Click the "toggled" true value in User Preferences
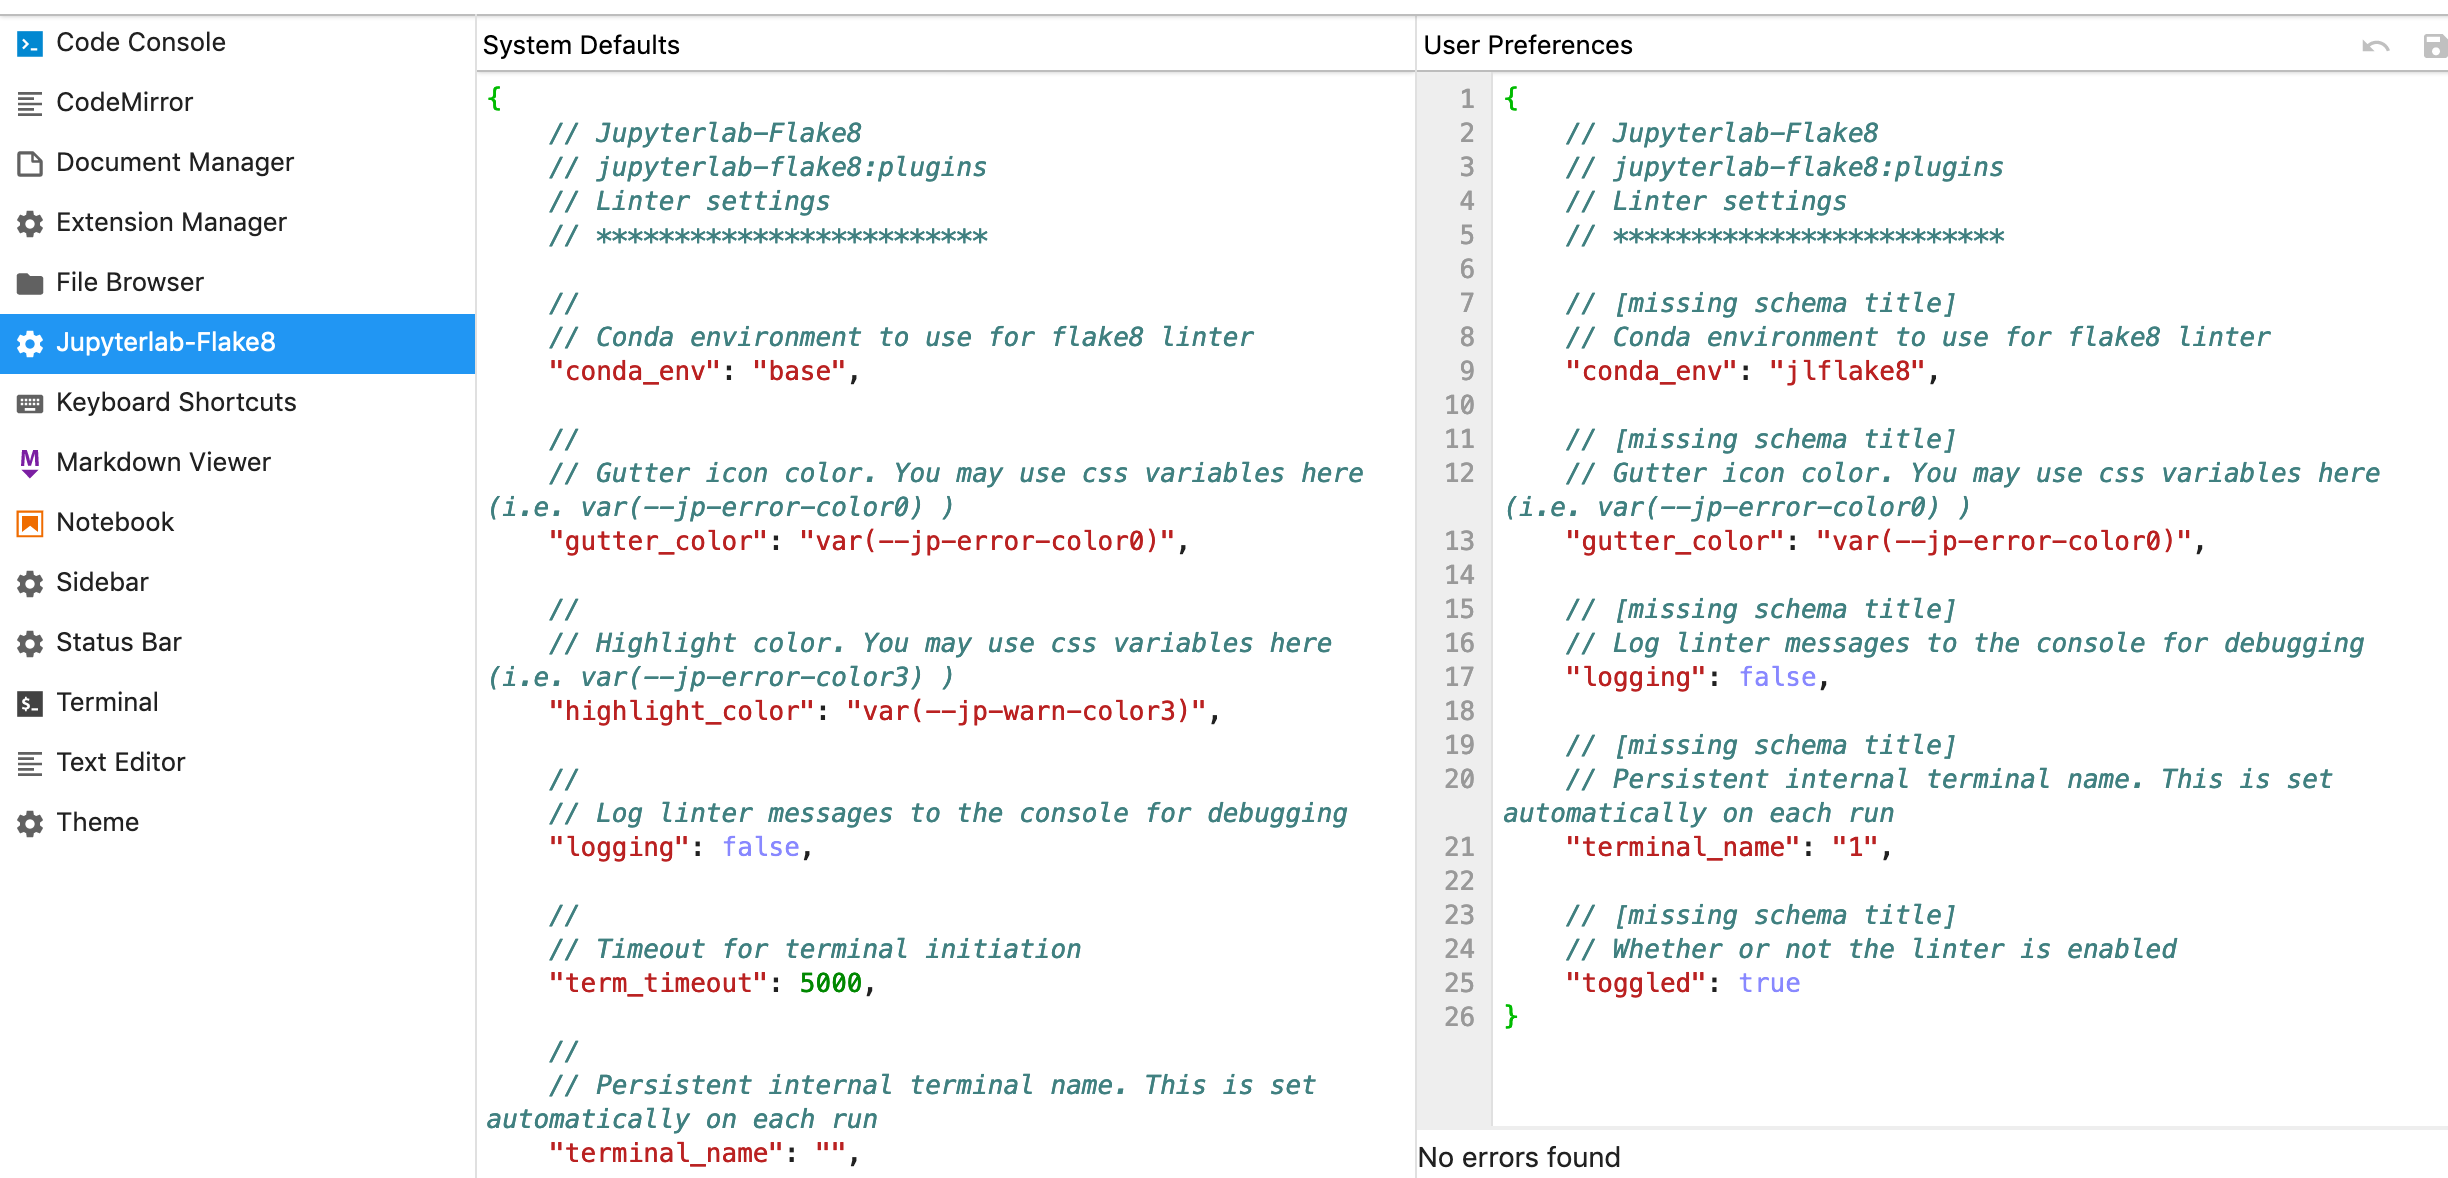 point(1769,983)
